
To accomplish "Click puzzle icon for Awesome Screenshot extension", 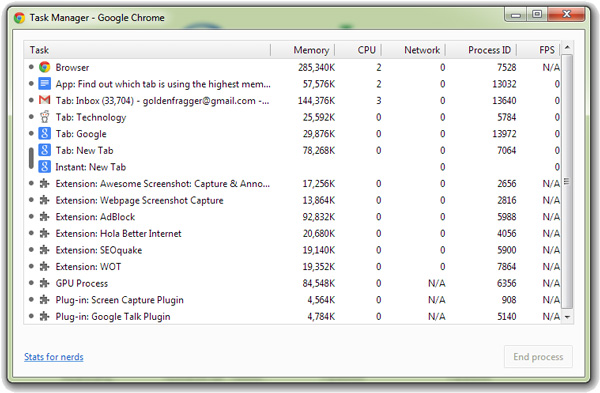I will pyautogui.click(x=44, y=184).
